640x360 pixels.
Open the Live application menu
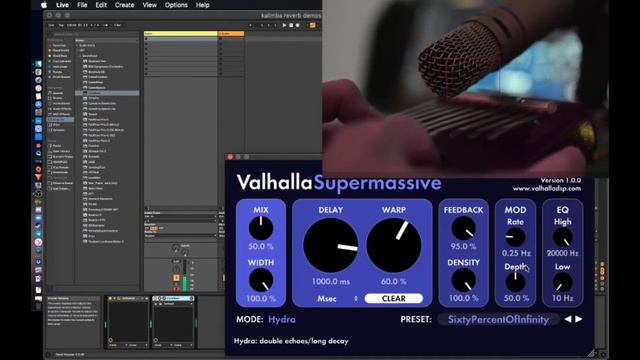pos(62,5)
